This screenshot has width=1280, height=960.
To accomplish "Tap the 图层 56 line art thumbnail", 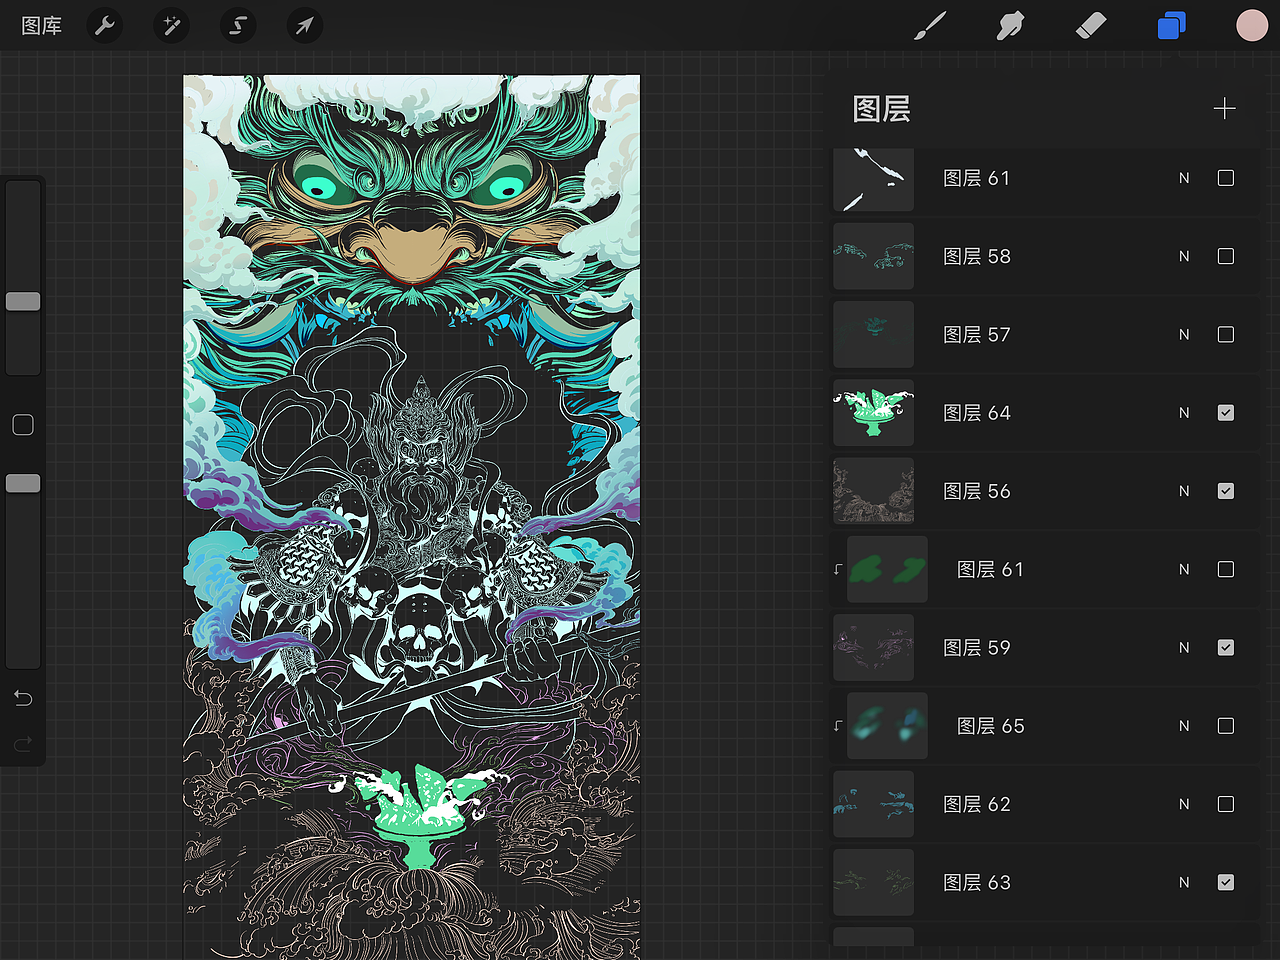I will (874, 491).
